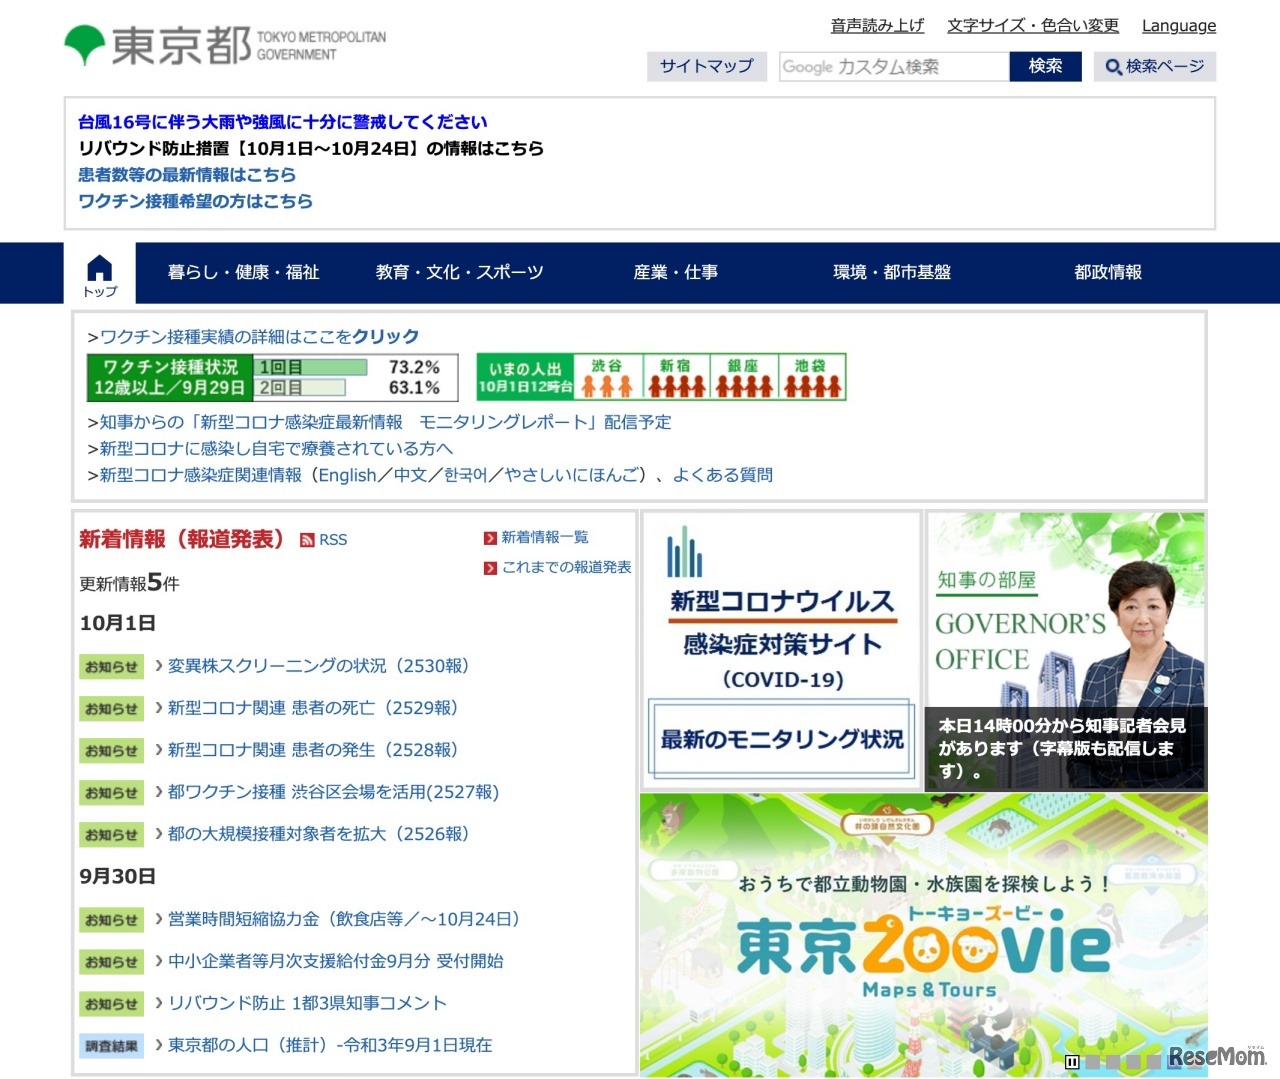Image resolution: width=1280 pixels, height=1079 pixels.
Task: Open 新型コロナ関連 患者の死亡（2529報）
Action: point(313,708)
